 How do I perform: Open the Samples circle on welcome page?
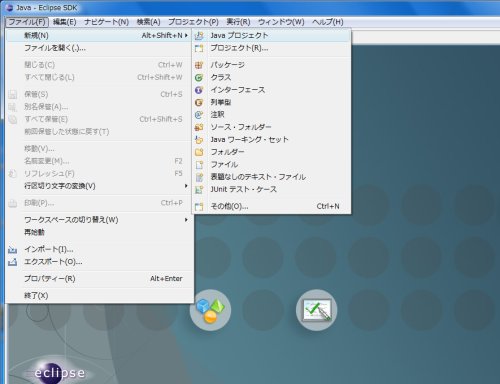[210, 310]
